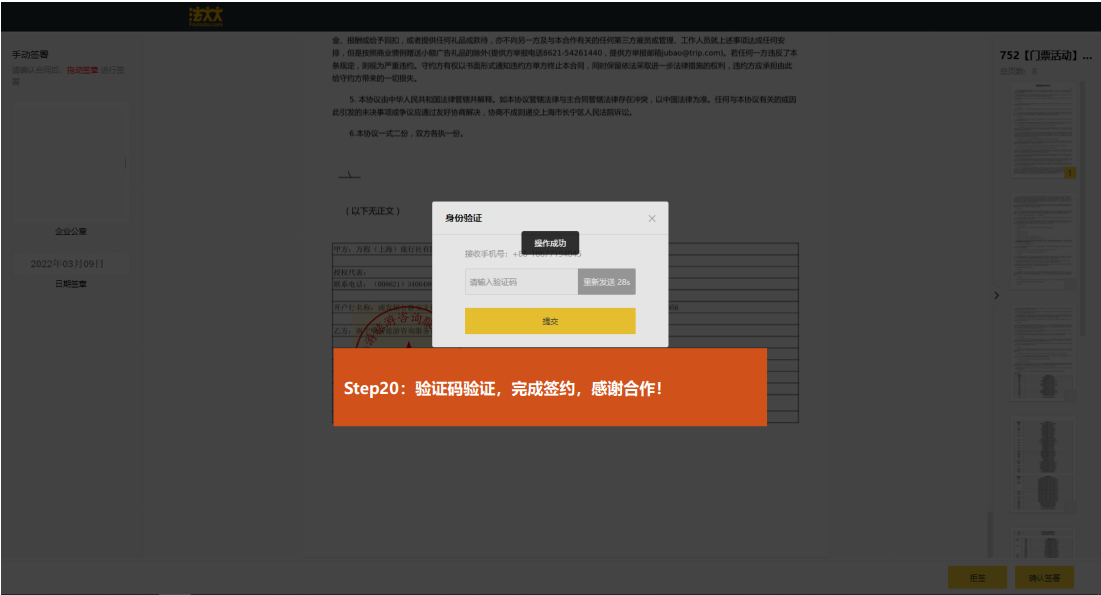Dismiss the 操作成功 toast message
Viewport: 1101px width, 595px height.
pos(550,243)
